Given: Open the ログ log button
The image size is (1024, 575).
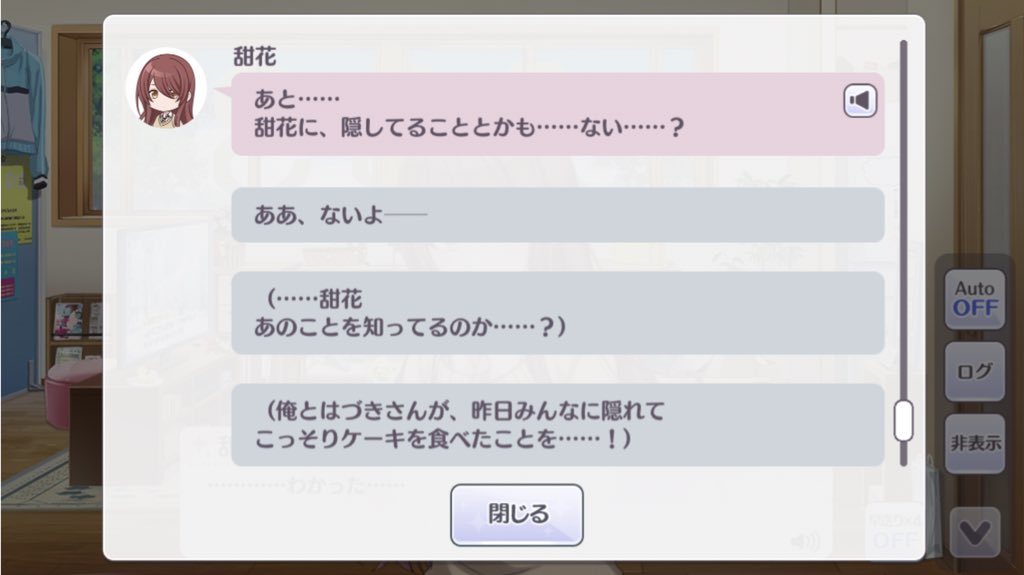Looking at the screenshot, I should (x=975, y=371).
